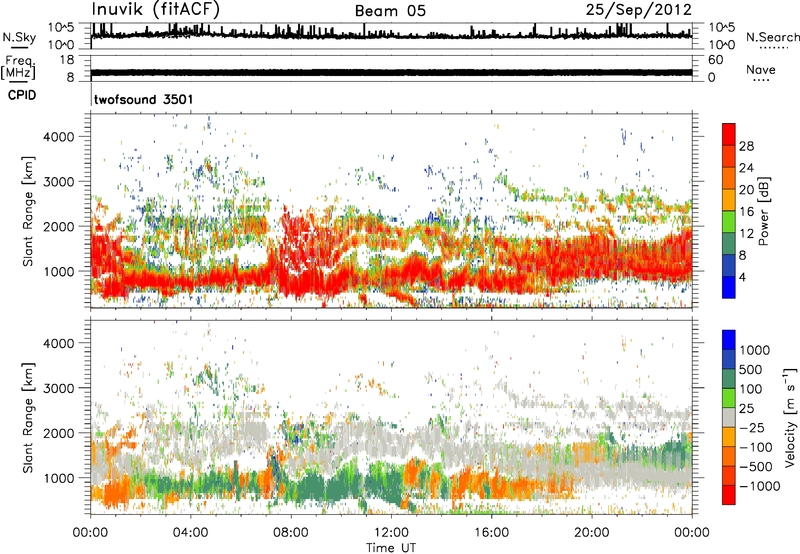The width and height of the screenshot is (800, 554).
Task: Click 'Slant Range [km]' label of power plot
Action: 28,211
